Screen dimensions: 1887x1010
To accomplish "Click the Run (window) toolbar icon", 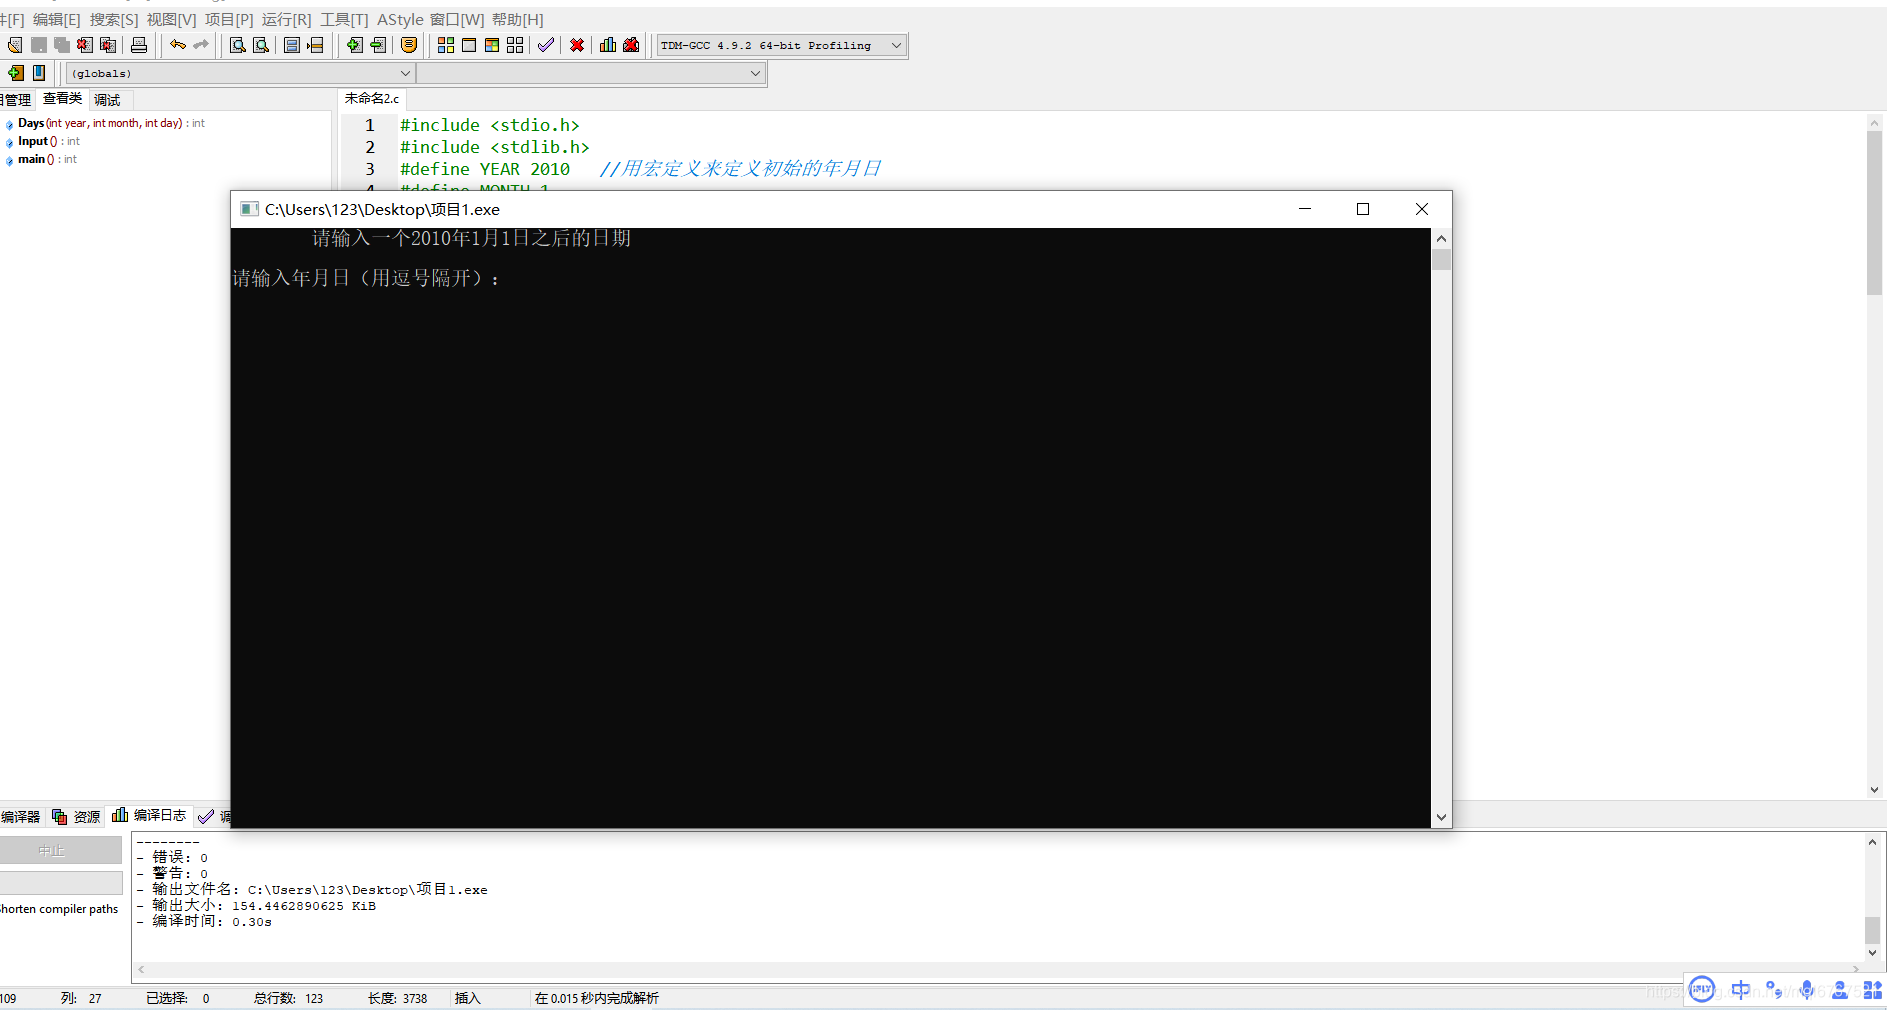I will (469, 45).
